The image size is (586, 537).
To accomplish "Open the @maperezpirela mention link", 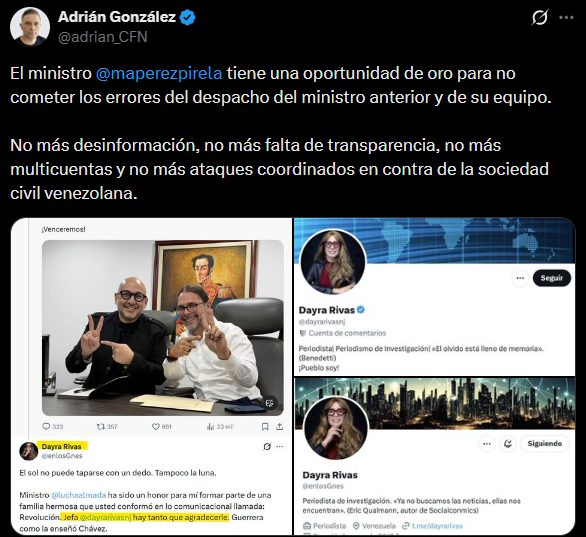I will click(x=159, y=73).
